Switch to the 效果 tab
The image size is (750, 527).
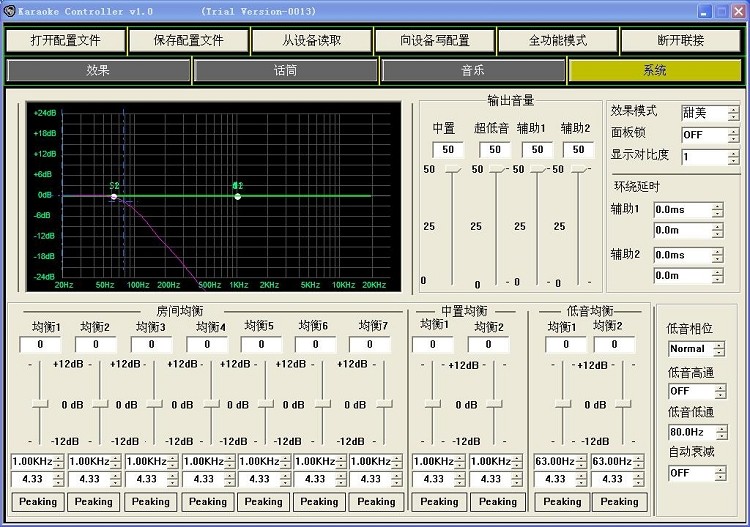(98, 71)
